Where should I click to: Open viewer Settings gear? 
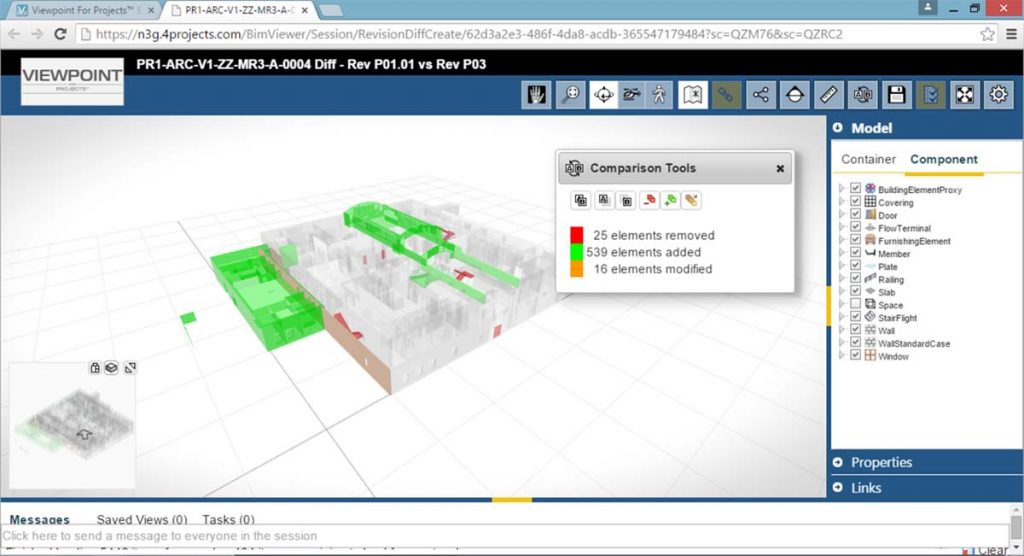coord(999,95)
